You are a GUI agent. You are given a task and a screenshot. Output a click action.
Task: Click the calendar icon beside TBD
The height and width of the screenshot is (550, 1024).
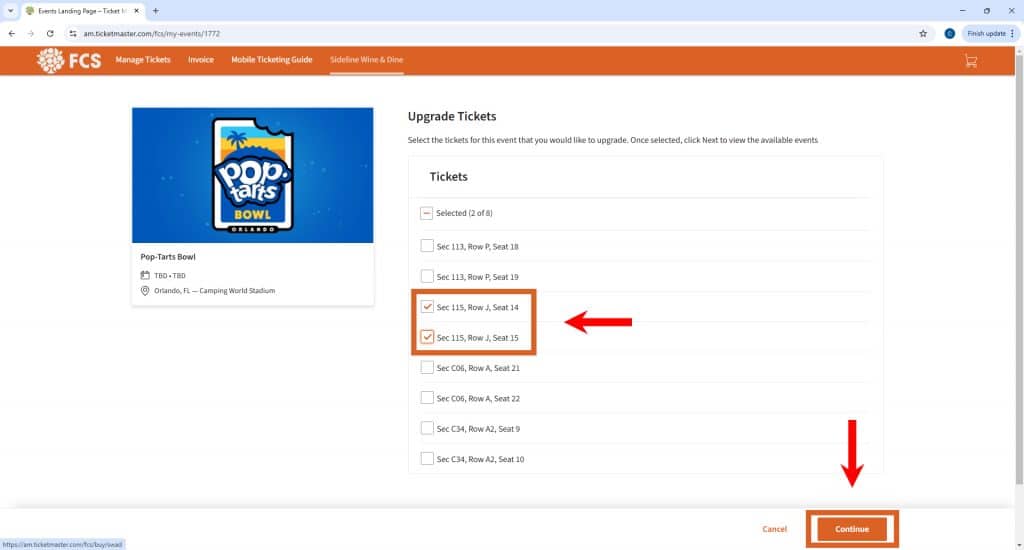click(145, 275)
